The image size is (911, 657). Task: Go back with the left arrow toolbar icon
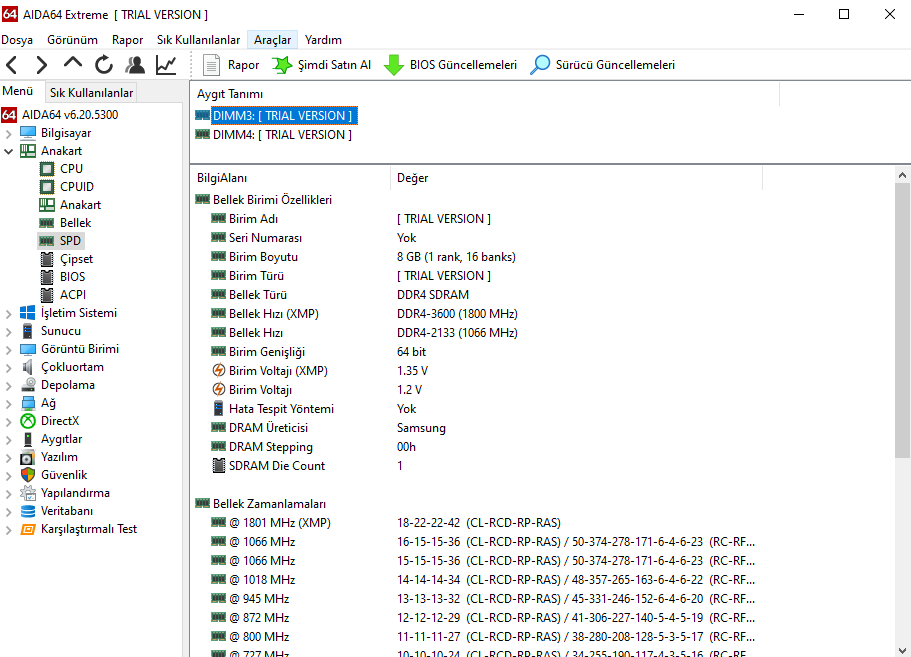[x=12, y=64]
